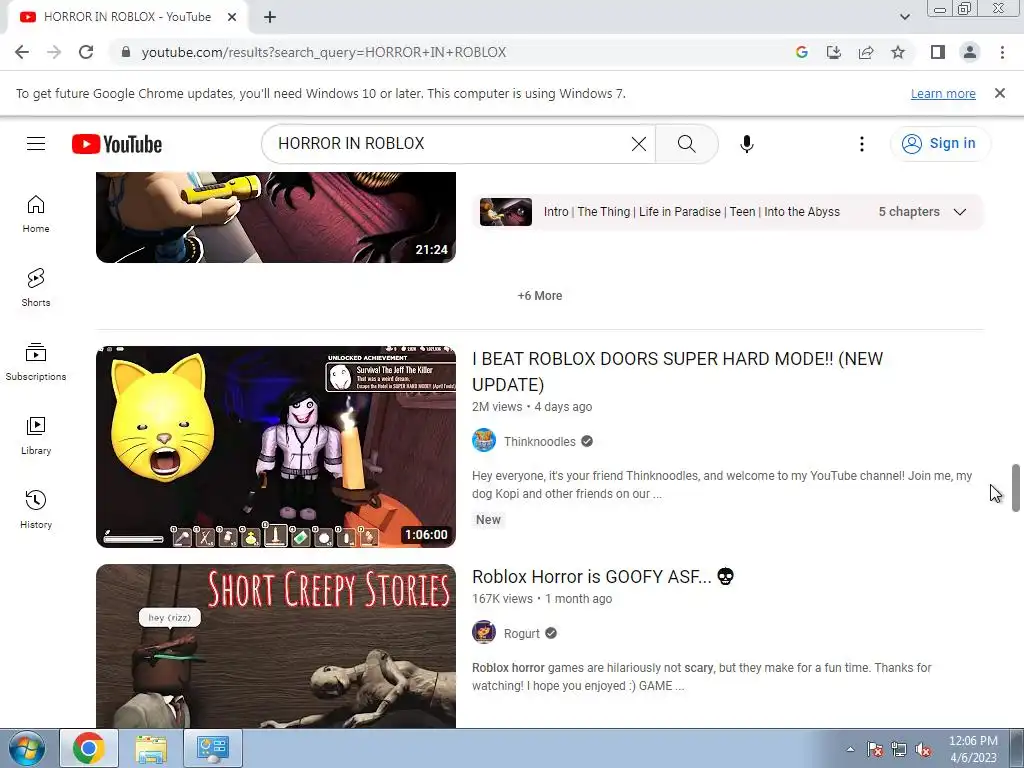Open the 21:24 flashlight video thumbnail
Screen dimensions: 1024x768
pyautogui.click(x=276, y=217)
